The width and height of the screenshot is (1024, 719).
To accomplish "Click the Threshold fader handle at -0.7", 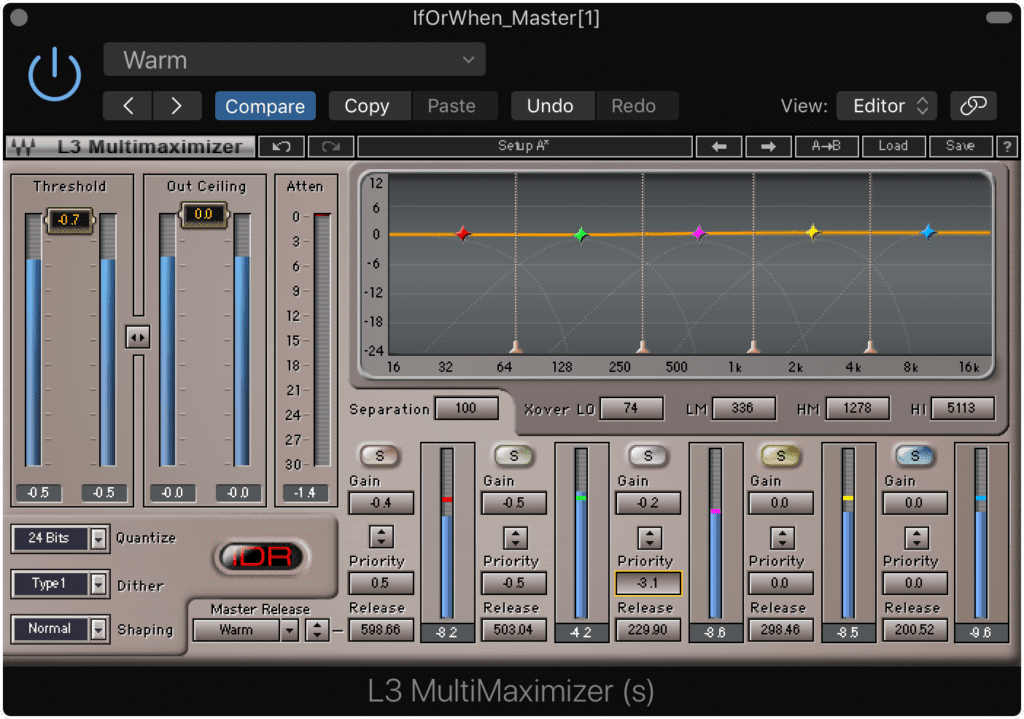I will point(69,221).
